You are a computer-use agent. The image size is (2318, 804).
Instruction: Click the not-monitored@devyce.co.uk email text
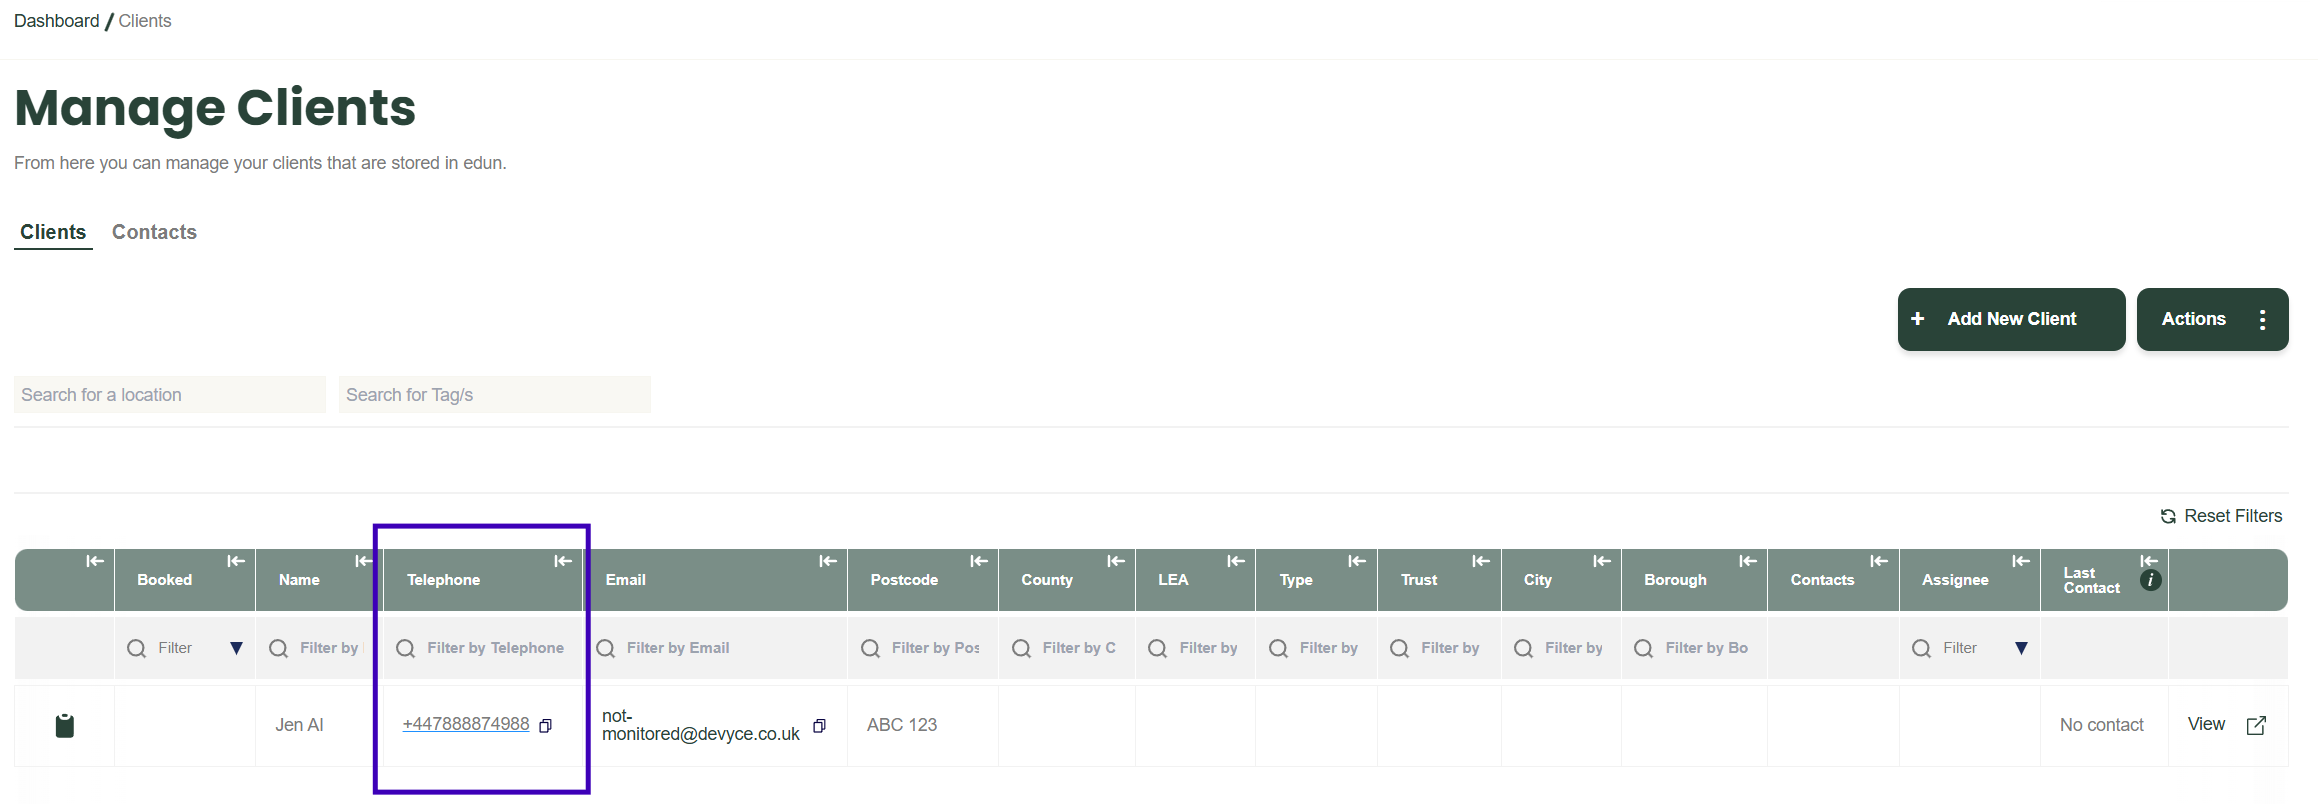click(701, 725)
